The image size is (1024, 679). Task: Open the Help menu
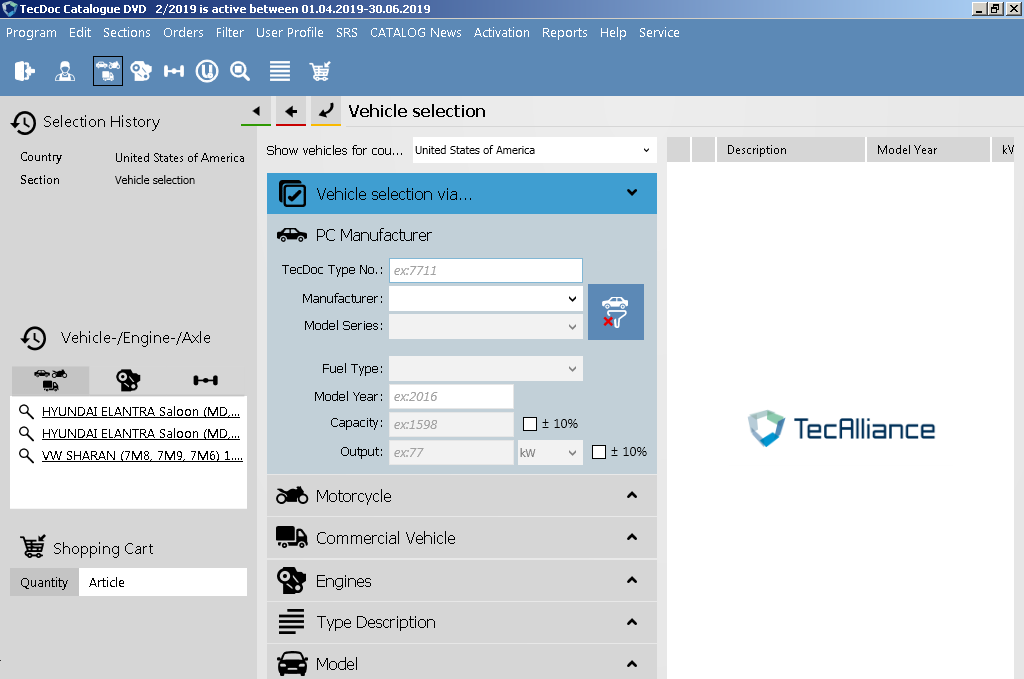613,33
